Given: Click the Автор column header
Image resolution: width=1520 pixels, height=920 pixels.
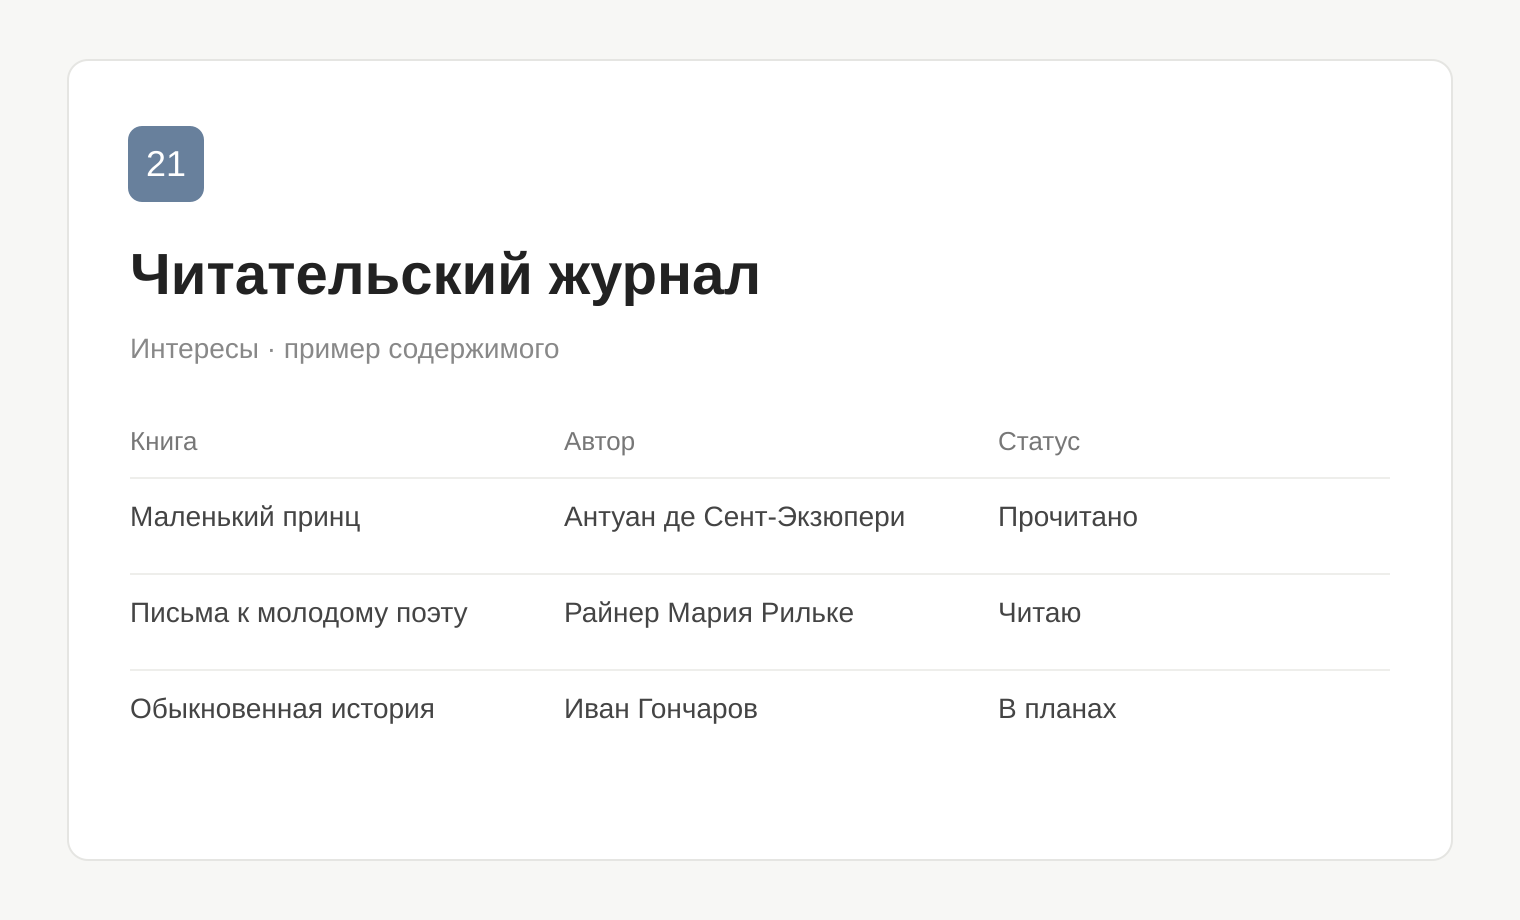Looking at the screenshot, I should tap(599, 441).
